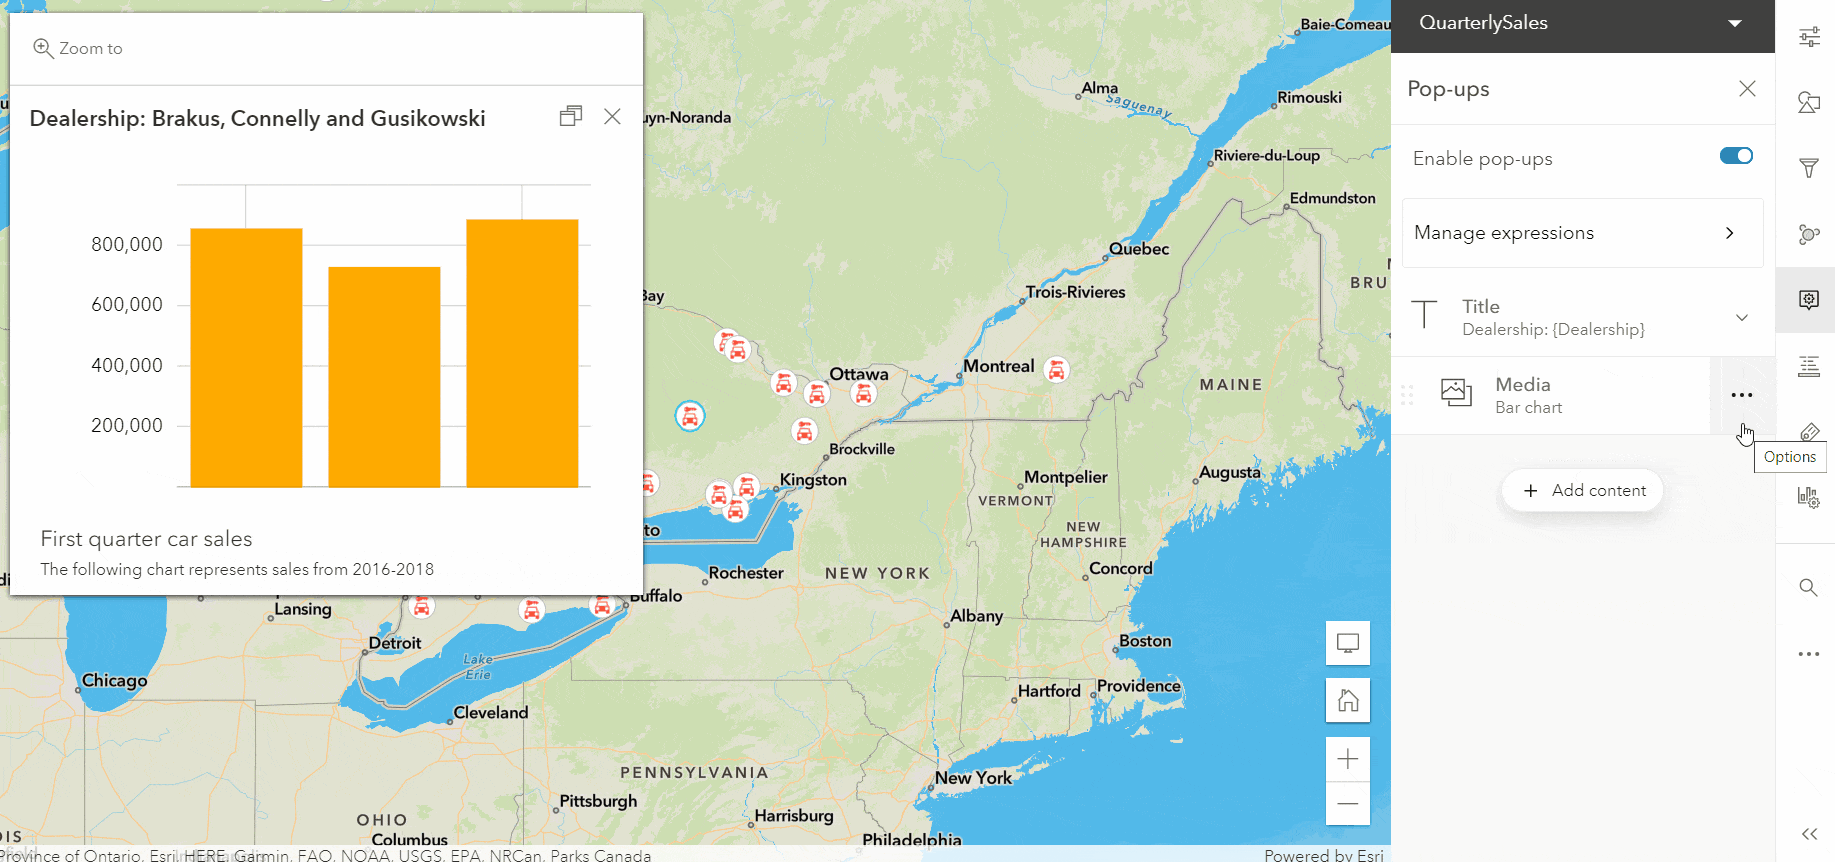Screen dimensions: 1835x862
Task: Click the tallest, third orange bar
Action: pyautogui.click(x=522, y=353)
